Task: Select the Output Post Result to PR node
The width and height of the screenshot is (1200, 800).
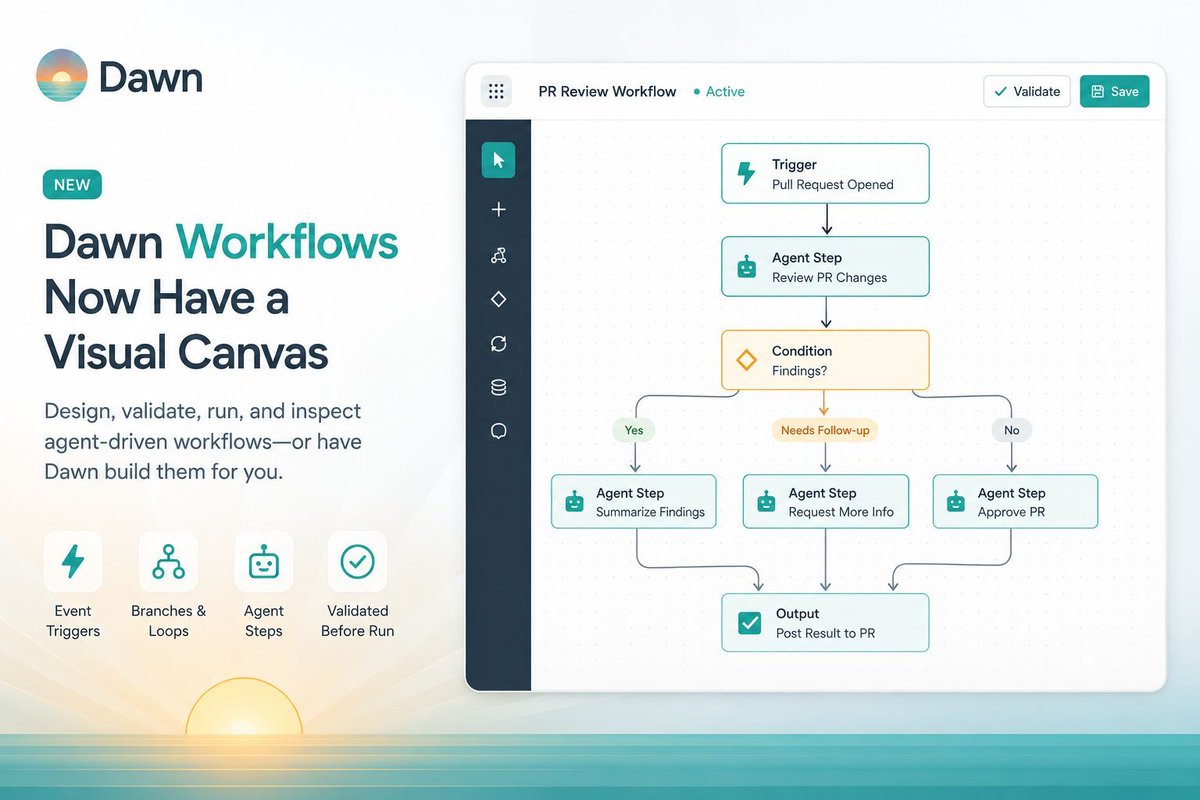Action: pyautogui.click(x=825, y=623)
